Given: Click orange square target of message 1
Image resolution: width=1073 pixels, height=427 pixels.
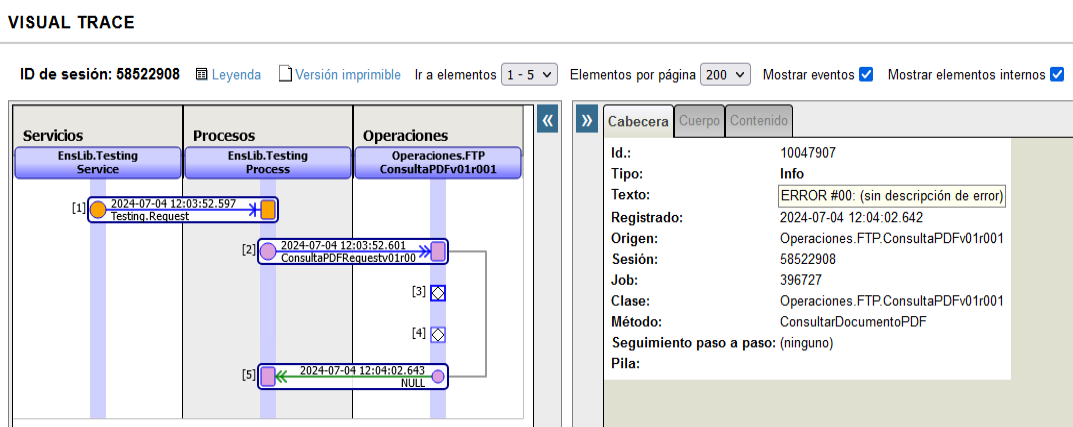Looking at the screenshot, I should click(x=268, y=209).
